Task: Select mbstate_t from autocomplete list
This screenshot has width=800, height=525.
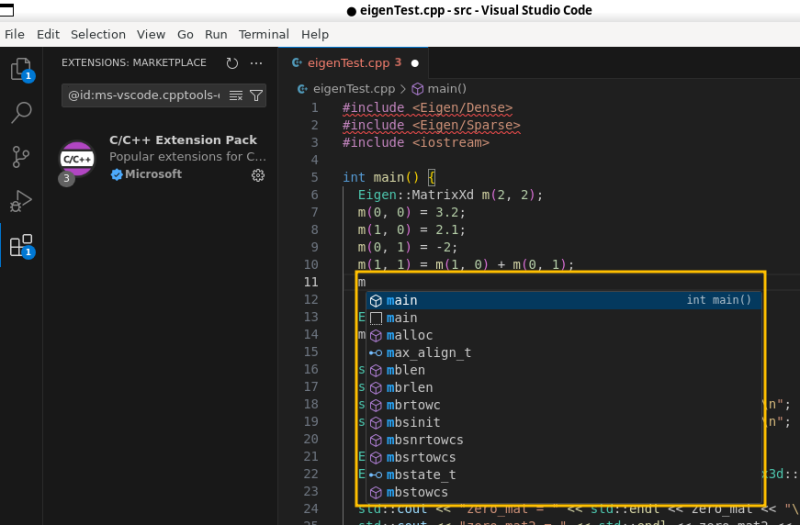Action: coord(564,475)
